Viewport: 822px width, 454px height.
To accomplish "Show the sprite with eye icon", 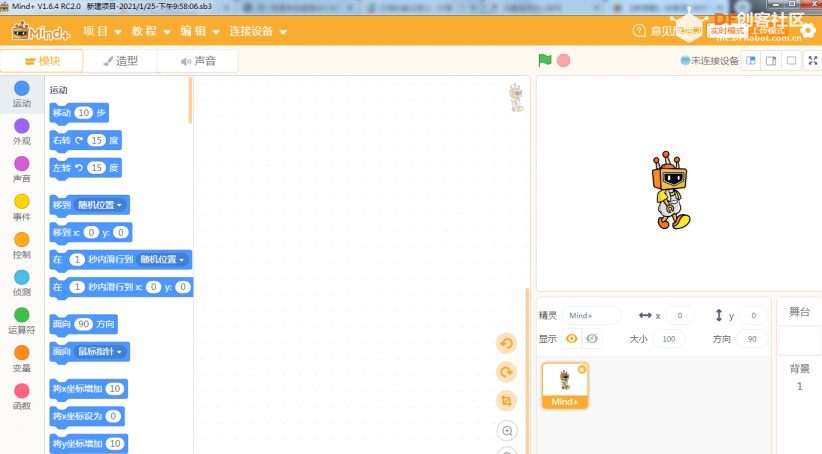I will 571,339.
